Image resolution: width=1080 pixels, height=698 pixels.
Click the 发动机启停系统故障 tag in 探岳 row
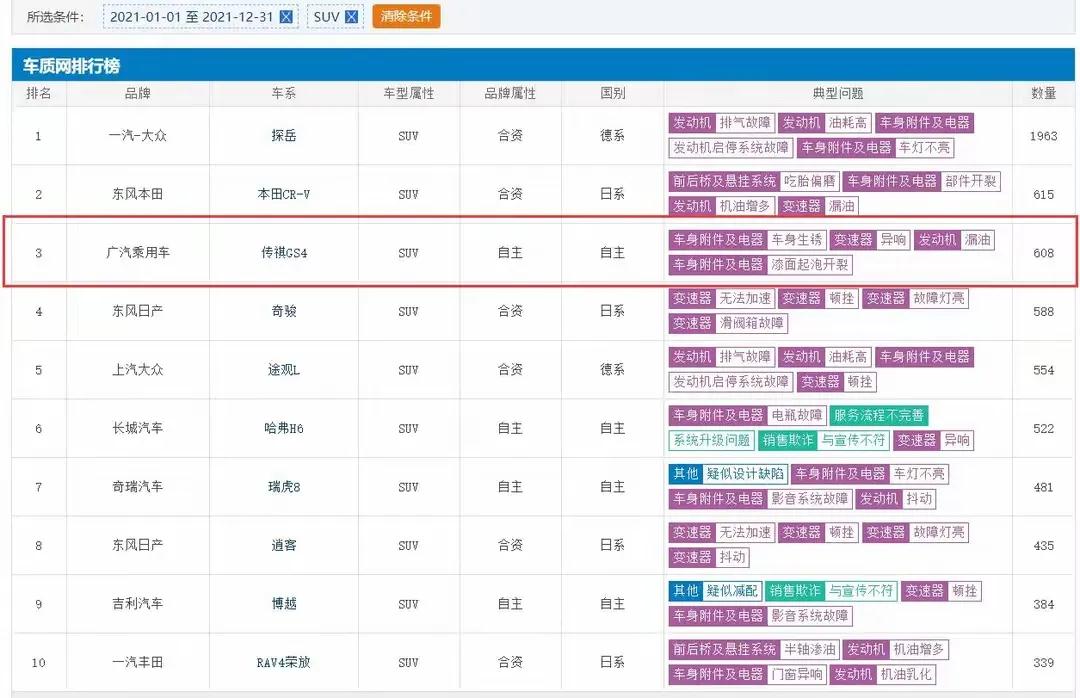click(731, 147)
